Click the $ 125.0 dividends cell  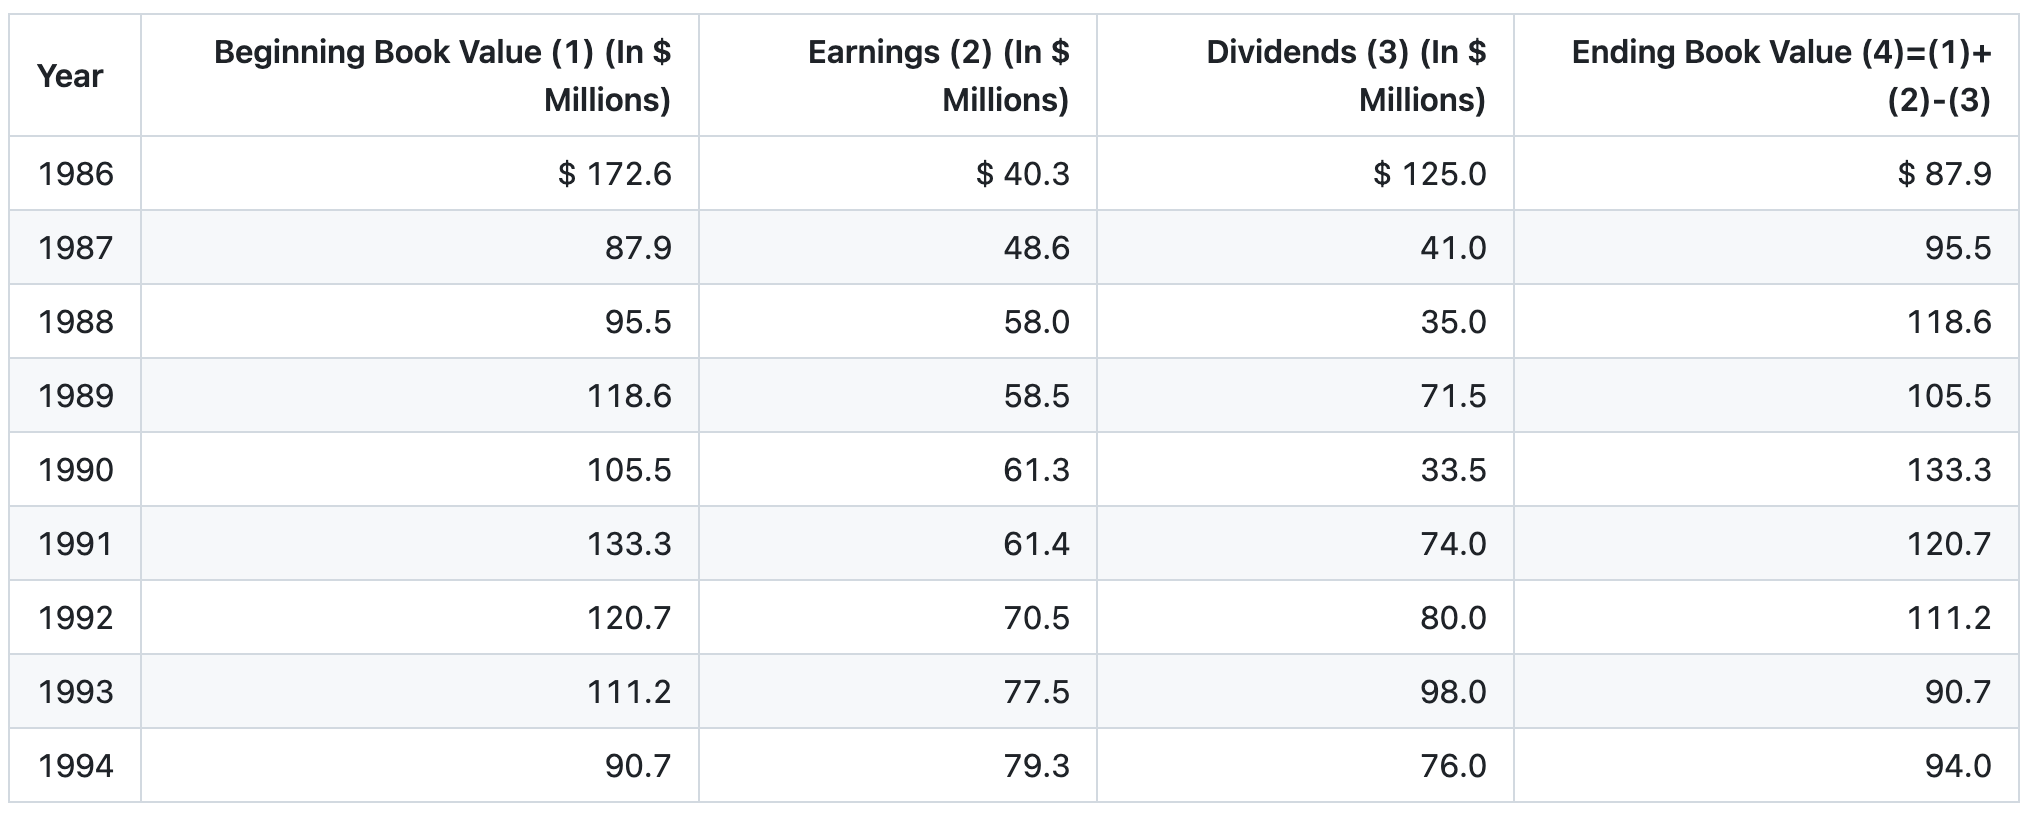point(1429,174)
